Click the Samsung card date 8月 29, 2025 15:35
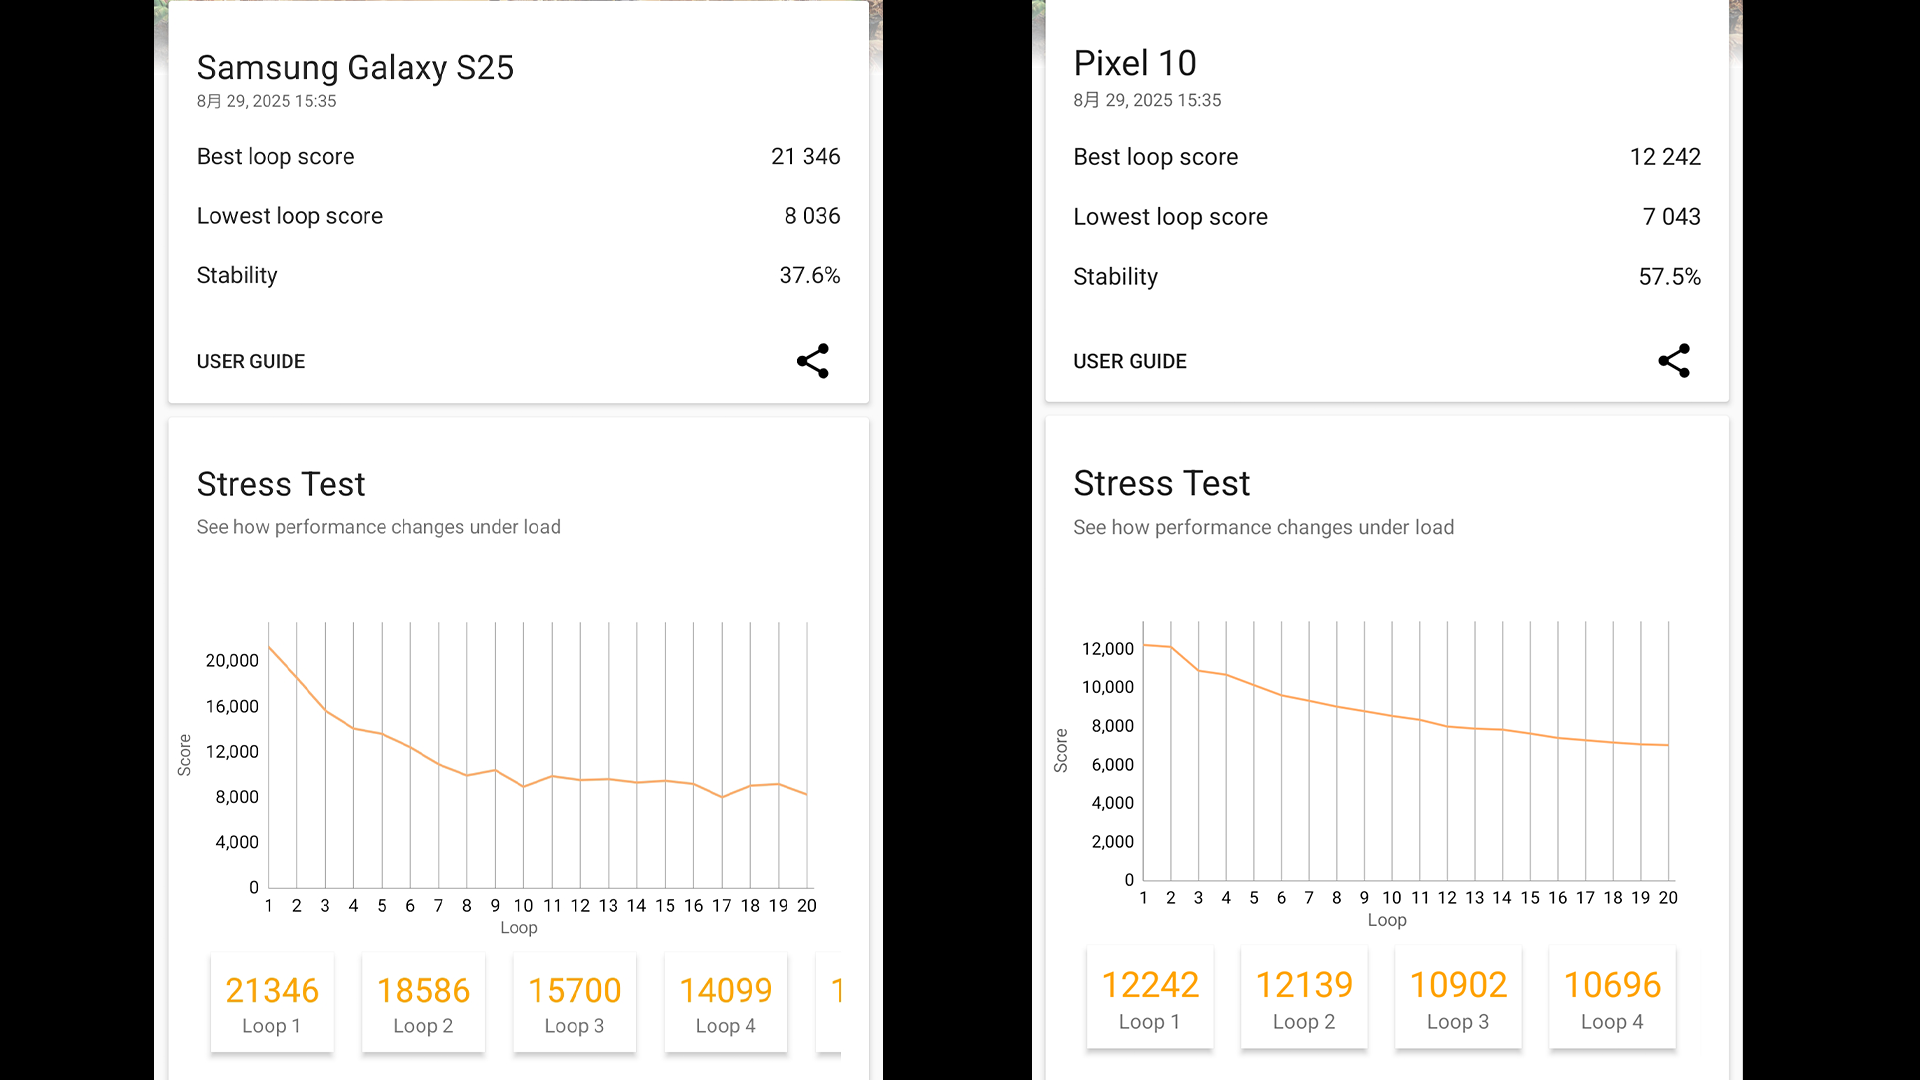 [x=266, y=101]
